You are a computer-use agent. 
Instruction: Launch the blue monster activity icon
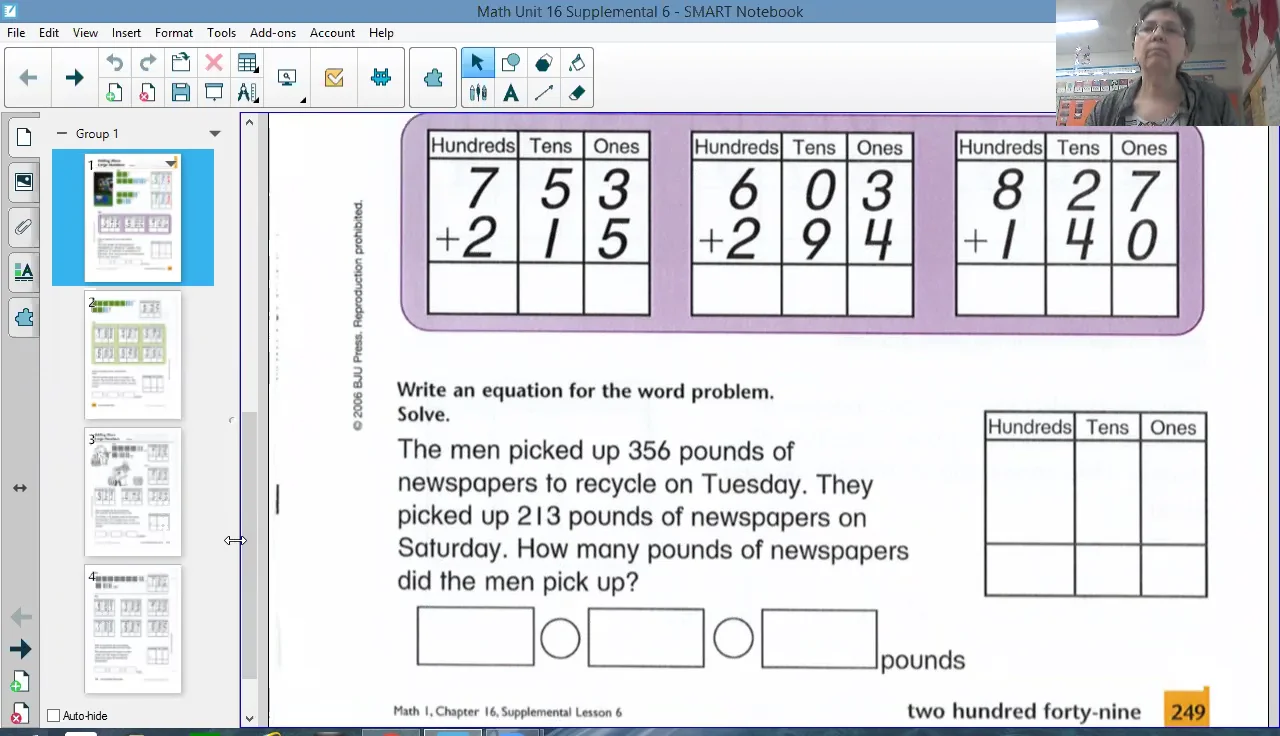pyautogui.click(x=381, y=78)
